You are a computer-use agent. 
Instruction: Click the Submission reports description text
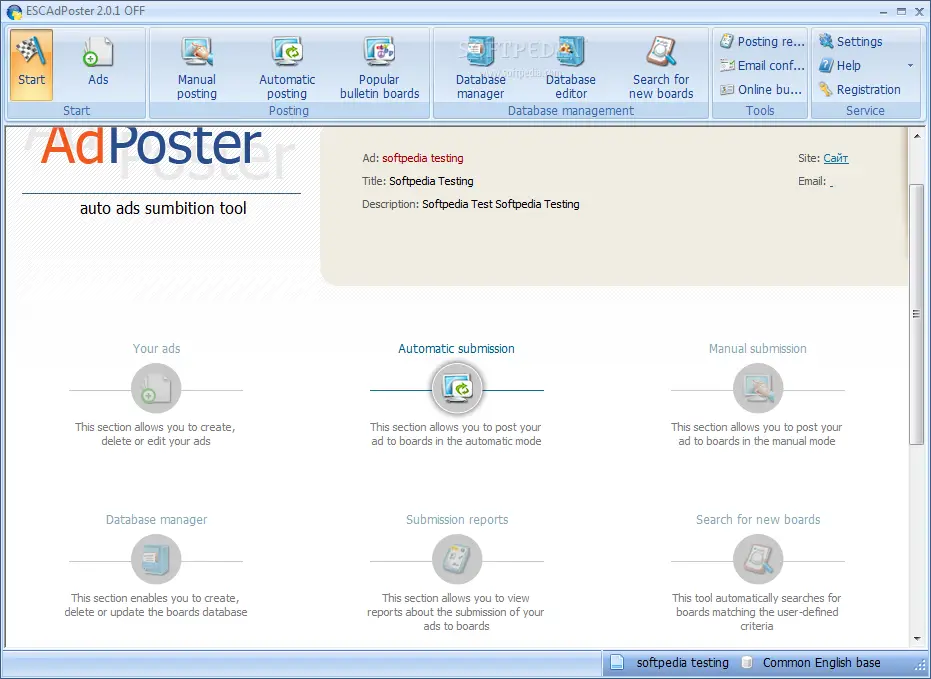456,612
